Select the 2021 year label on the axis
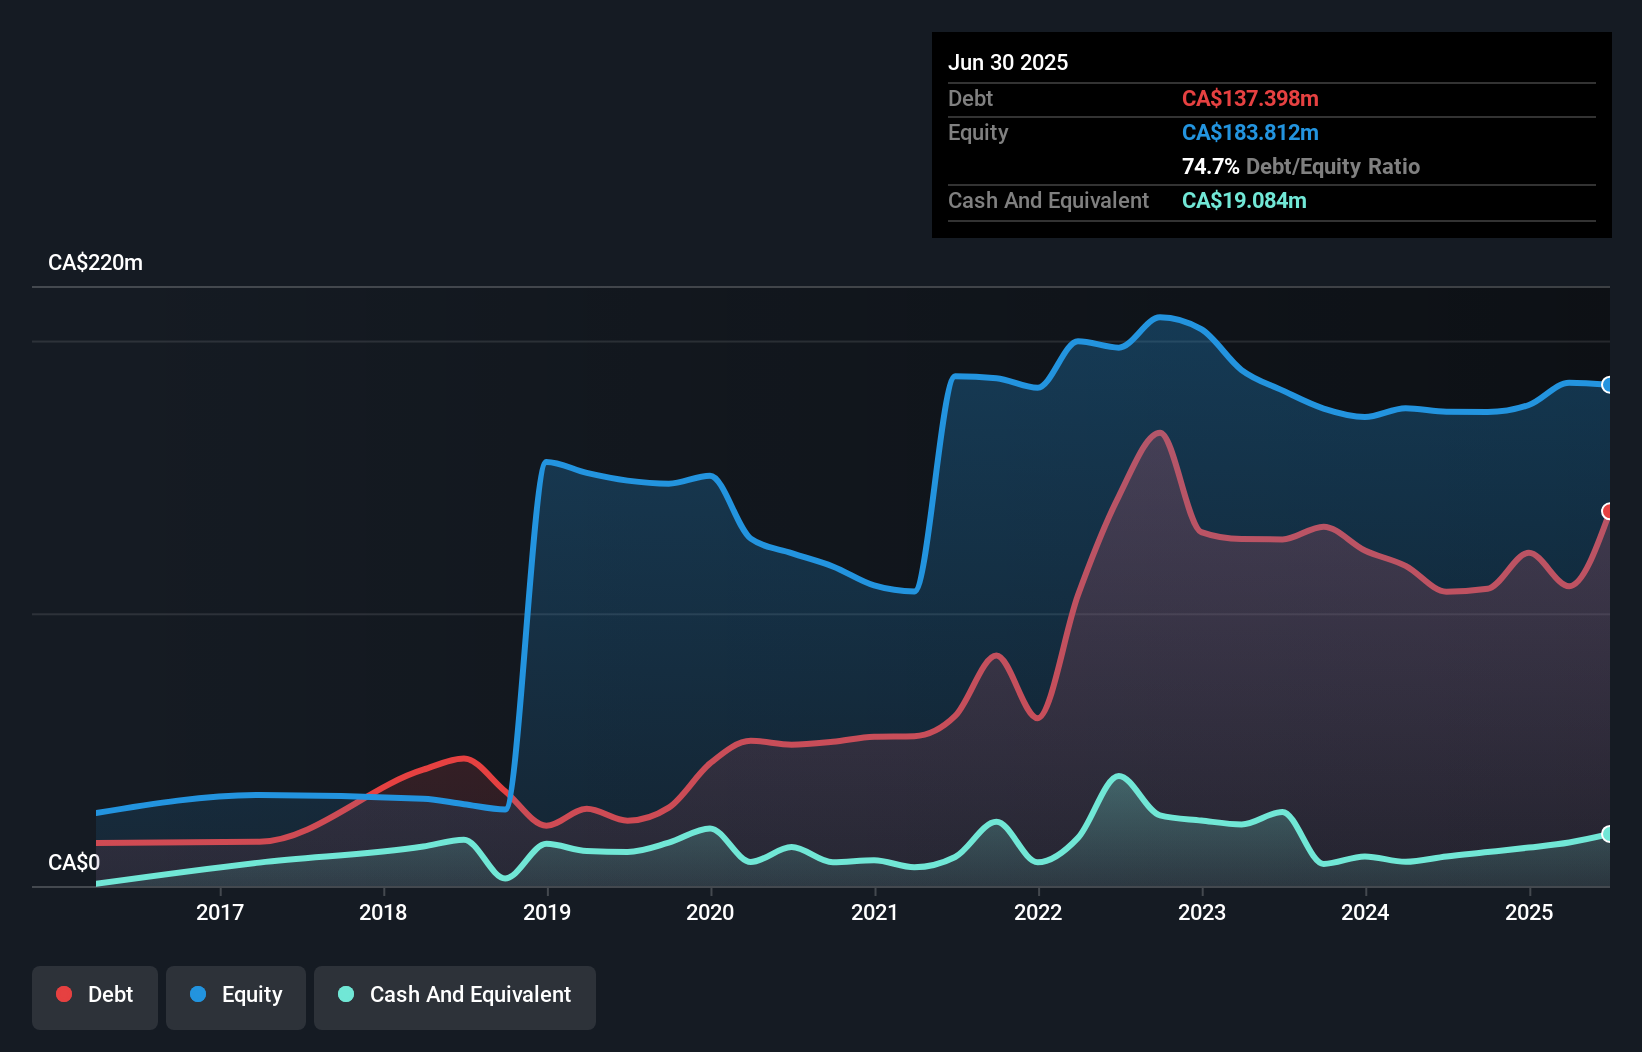This screenshot has height=1052, width=1642. coord(875,912)
